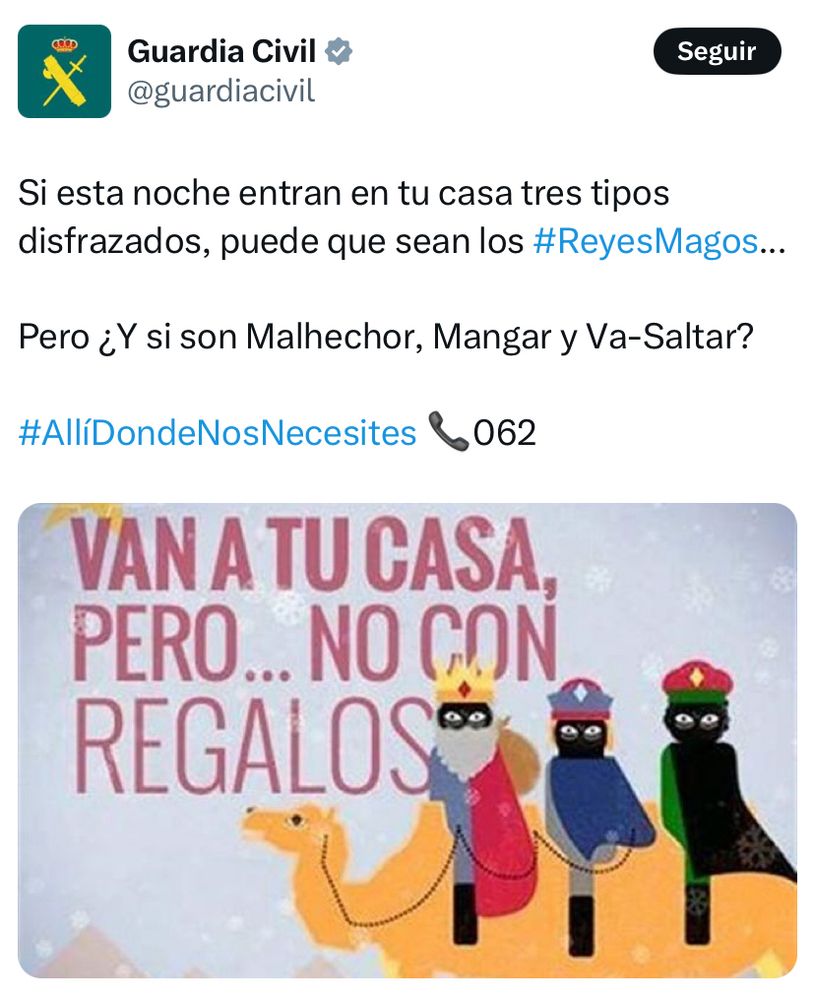Select the 062 phone number text
The image size is (815, 1000).
click(x=504, y=433)
